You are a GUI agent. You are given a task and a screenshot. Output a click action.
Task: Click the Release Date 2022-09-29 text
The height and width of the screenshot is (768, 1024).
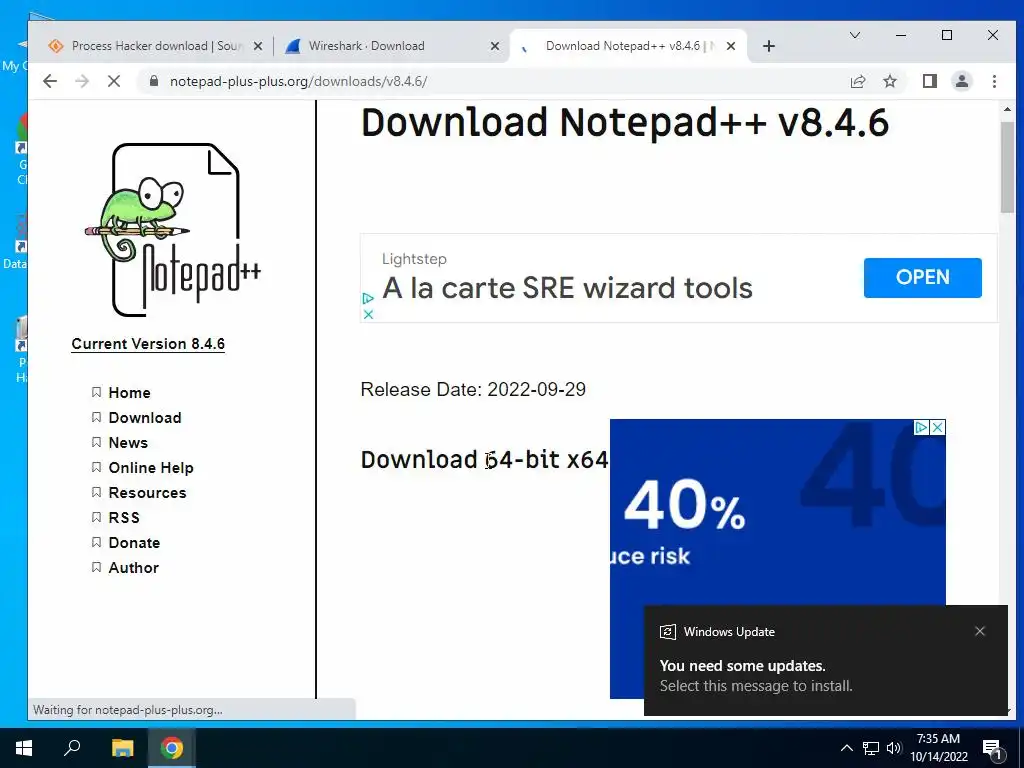coord(473,389)
